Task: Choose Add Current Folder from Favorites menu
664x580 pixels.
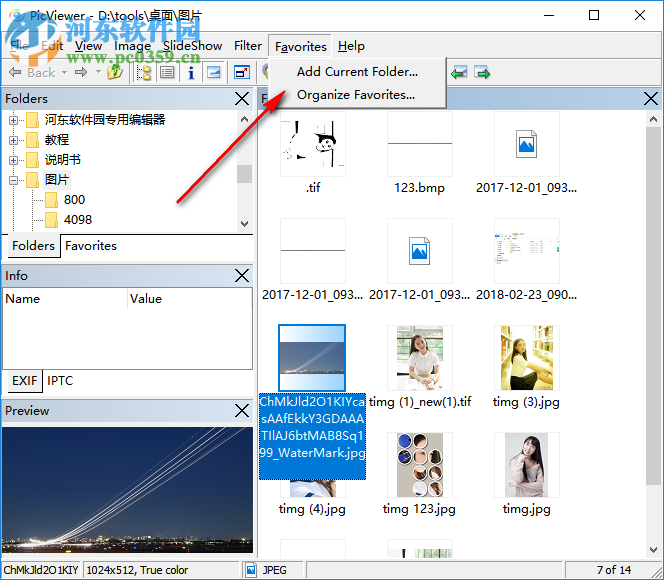Action: point(357,72)
